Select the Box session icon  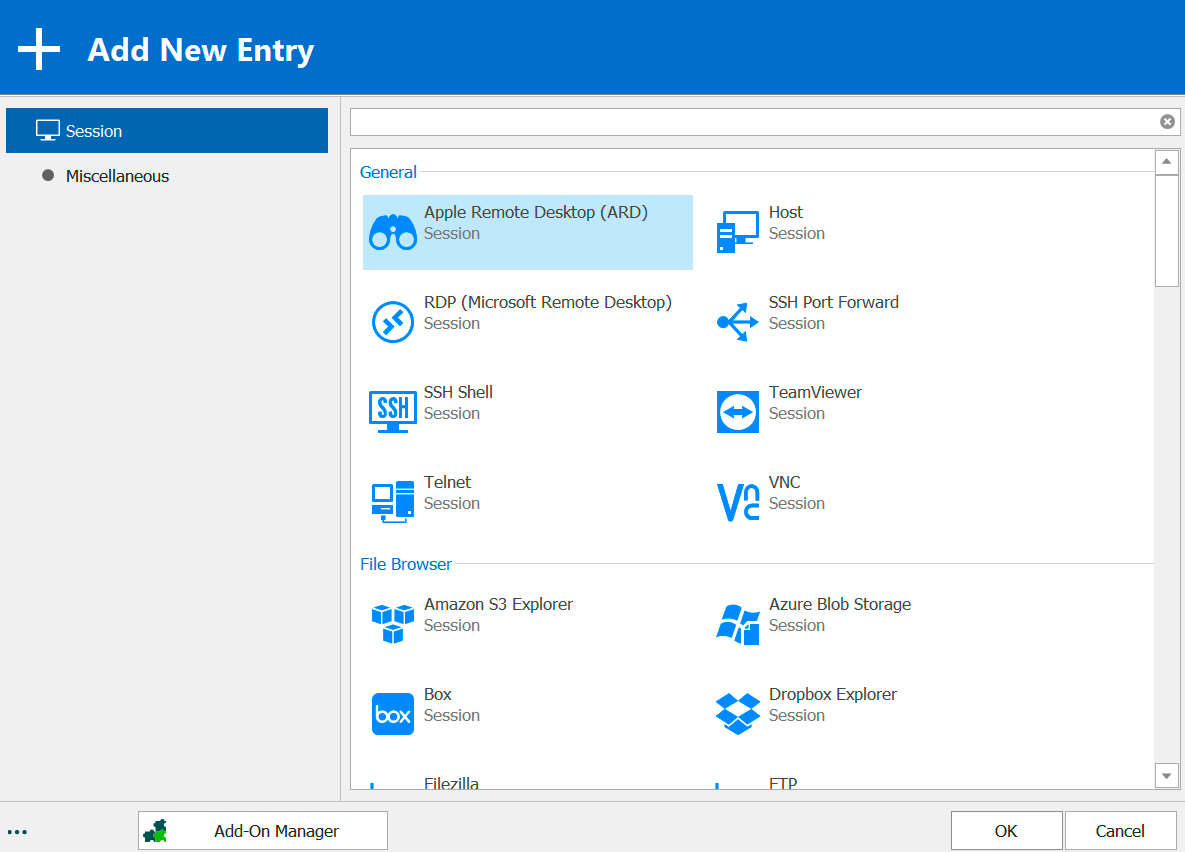coord(392,714)
